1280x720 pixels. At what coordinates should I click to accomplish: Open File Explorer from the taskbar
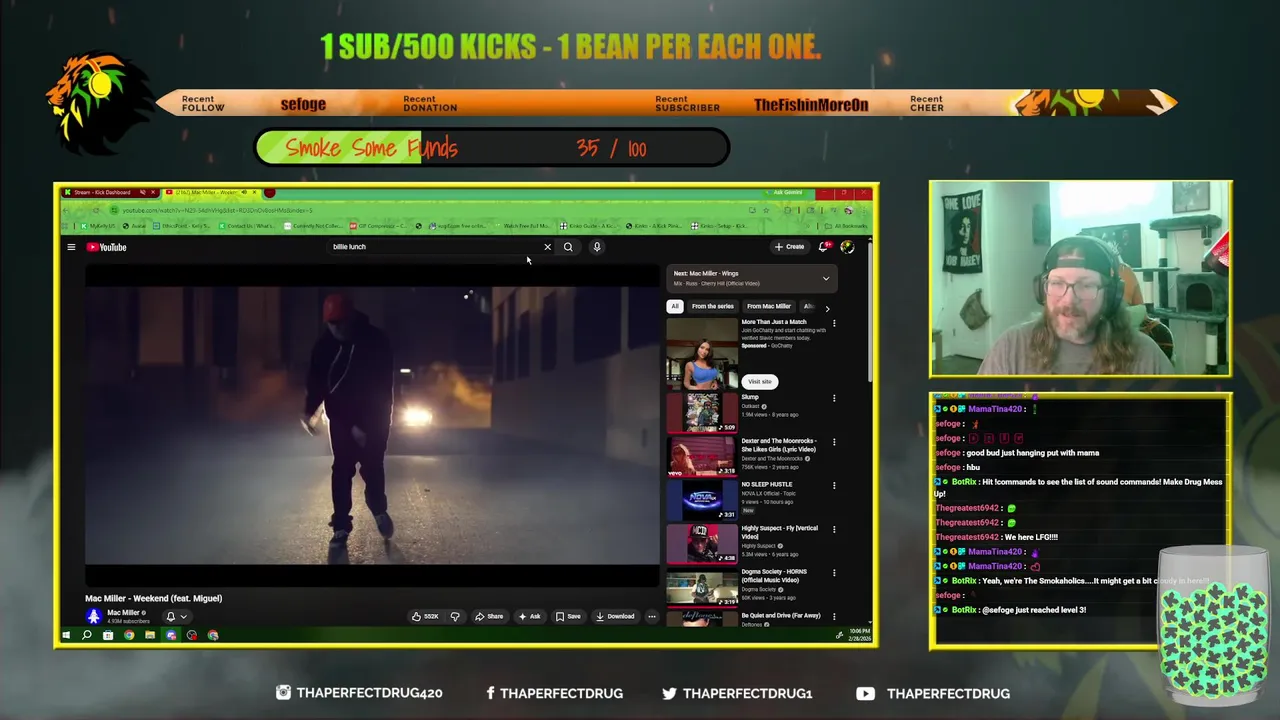(150, 635)
